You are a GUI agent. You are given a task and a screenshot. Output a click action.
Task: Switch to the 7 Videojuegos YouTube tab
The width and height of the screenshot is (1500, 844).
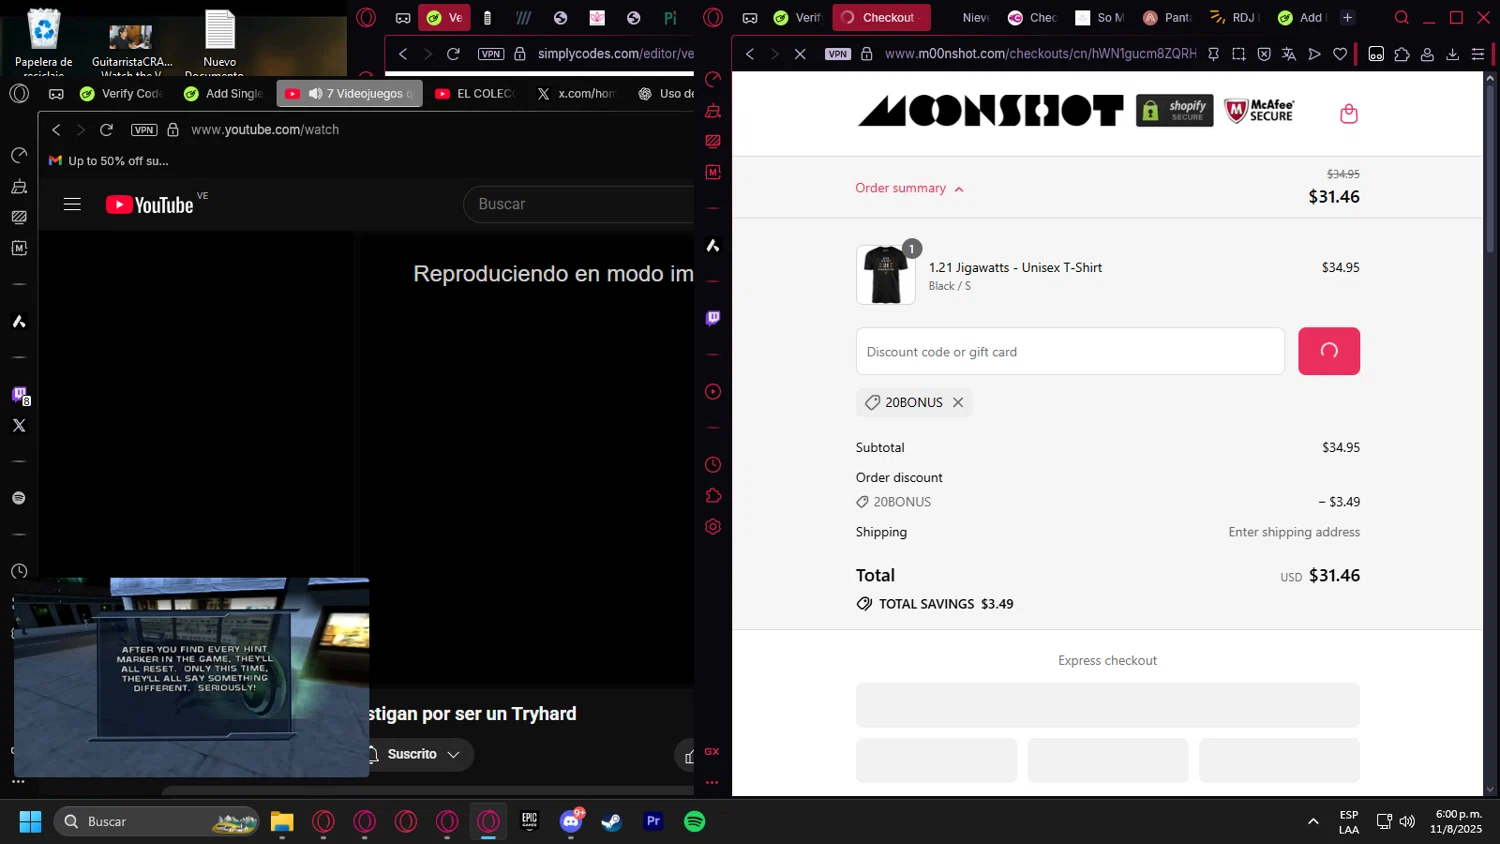(349, 93)
